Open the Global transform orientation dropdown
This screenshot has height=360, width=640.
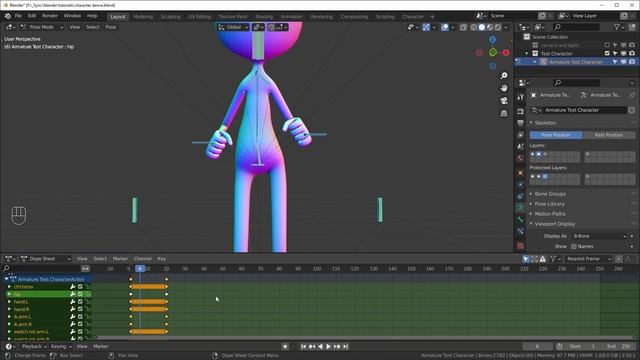coord(233,27)
